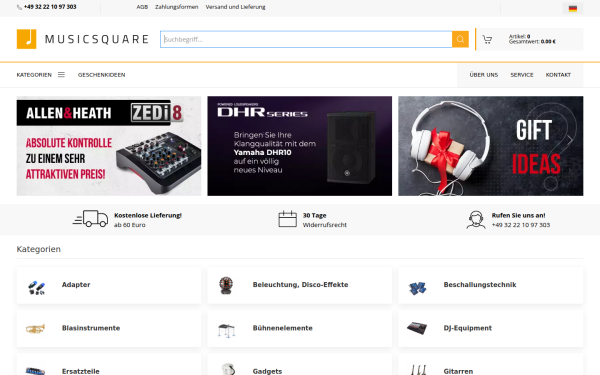The height and width of the screenshot is (375, 600).
Task: Click the disco ball Beleuchtung icon
Action: click(x=226, y=285)
